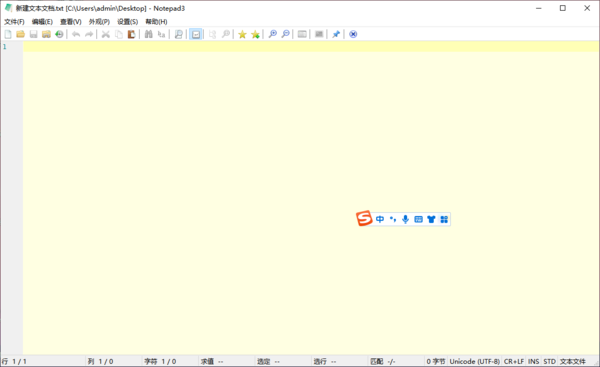Open the 设置(S) menu
Image resolution: width=600 pixels, height=367 pixels.
pyautogui.click(x=127, y=22)
